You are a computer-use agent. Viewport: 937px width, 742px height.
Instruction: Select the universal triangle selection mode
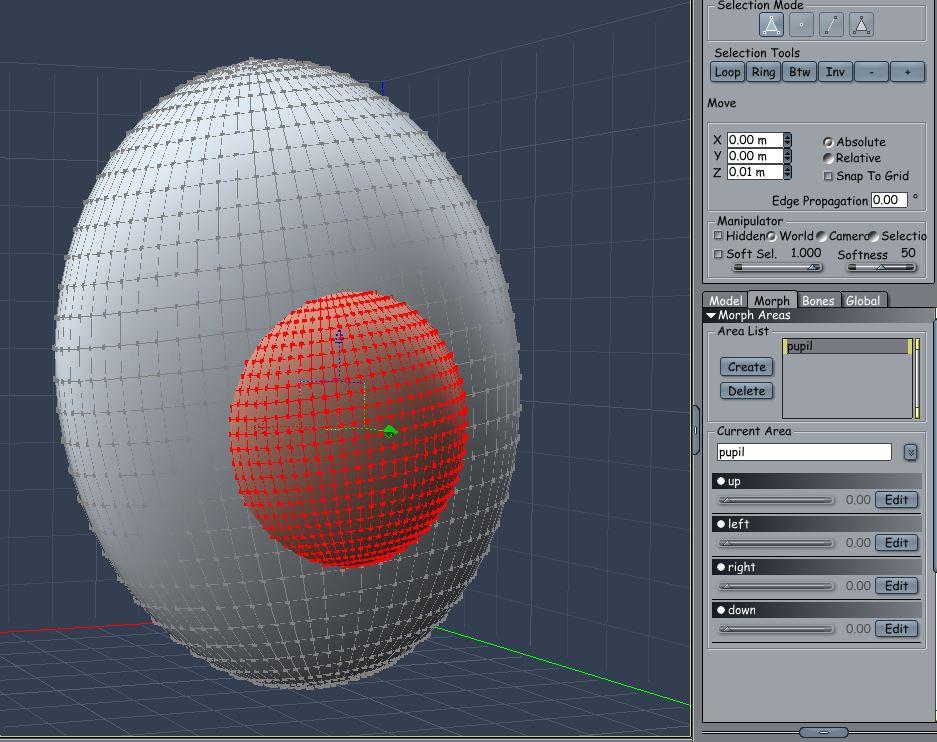click(x=771, y=25)
